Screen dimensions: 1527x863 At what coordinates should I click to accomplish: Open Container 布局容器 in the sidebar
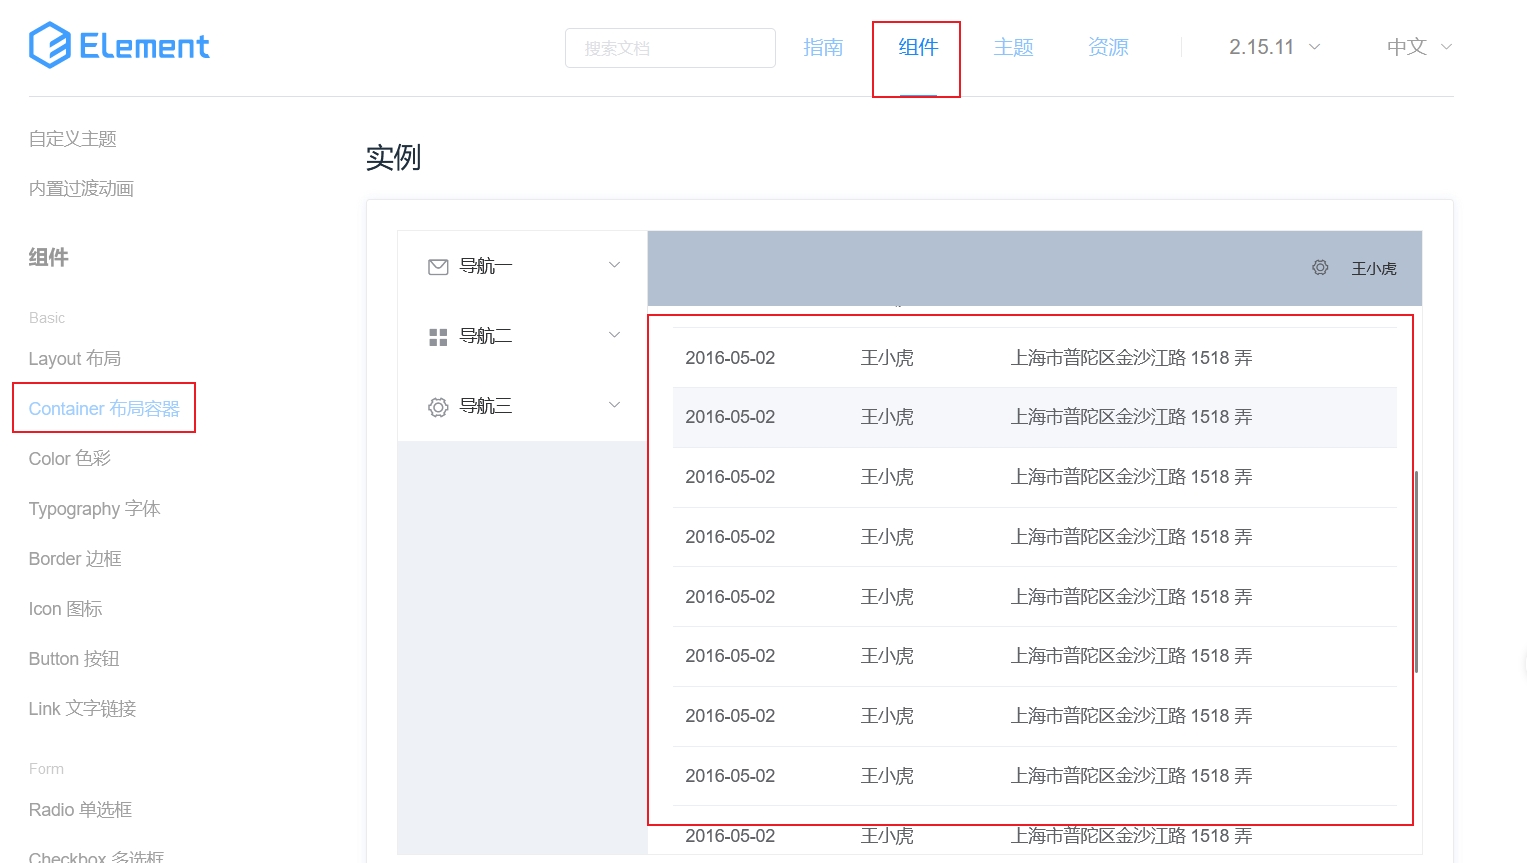104,409
